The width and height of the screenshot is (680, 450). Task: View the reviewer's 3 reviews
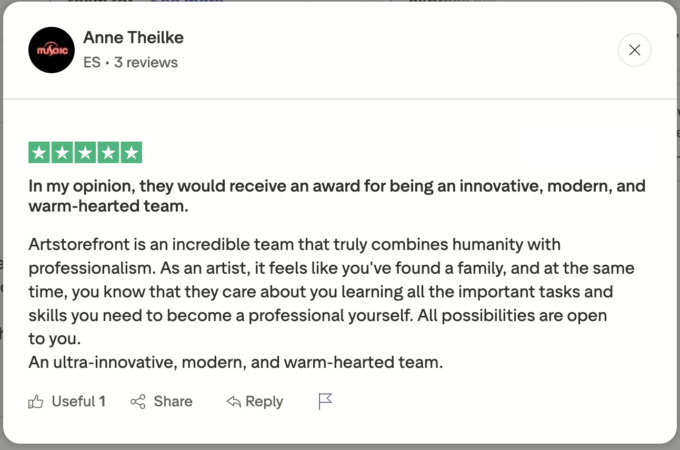[x=147, y=62]
